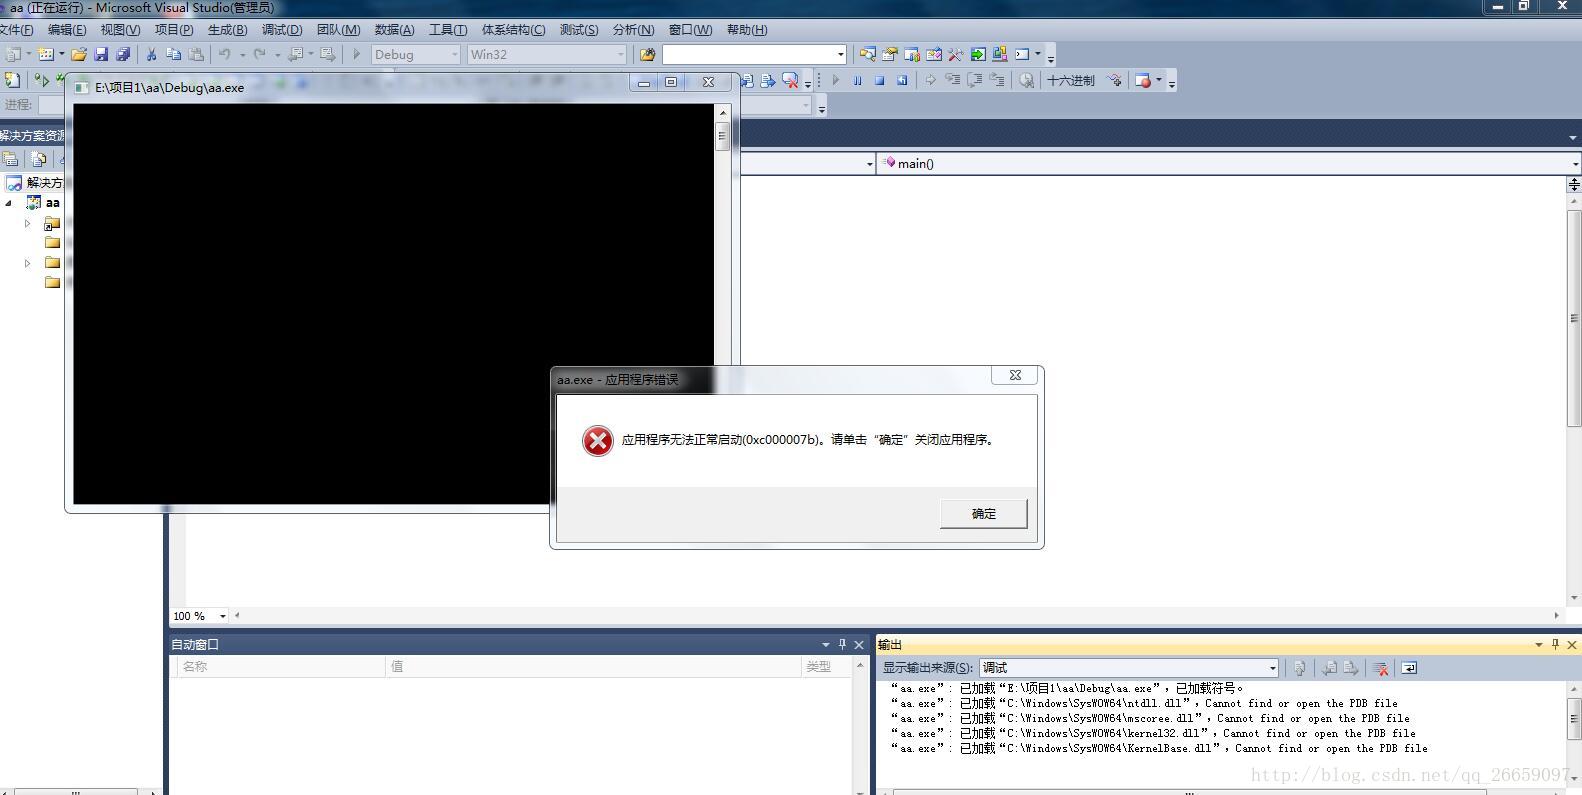
Task: Click the Step Over icon
Action: click(x=974, y=80)
